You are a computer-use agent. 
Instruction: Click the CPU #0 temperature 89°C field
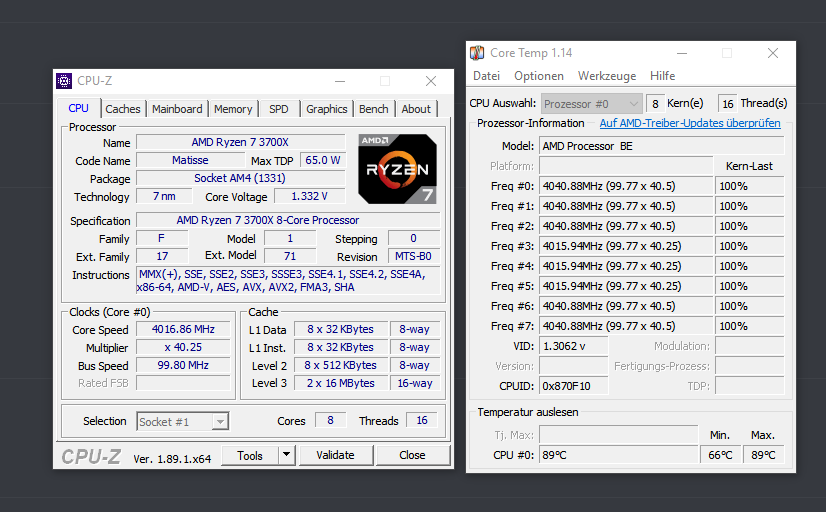click(x=618, y=455)
